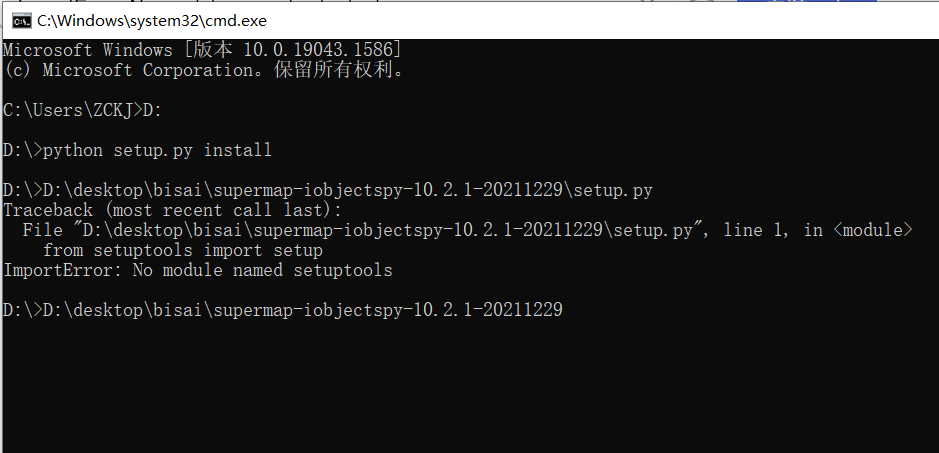939x453 pixels.
Task: Click the <module> text in traceback
Action: tap(873, 230)
